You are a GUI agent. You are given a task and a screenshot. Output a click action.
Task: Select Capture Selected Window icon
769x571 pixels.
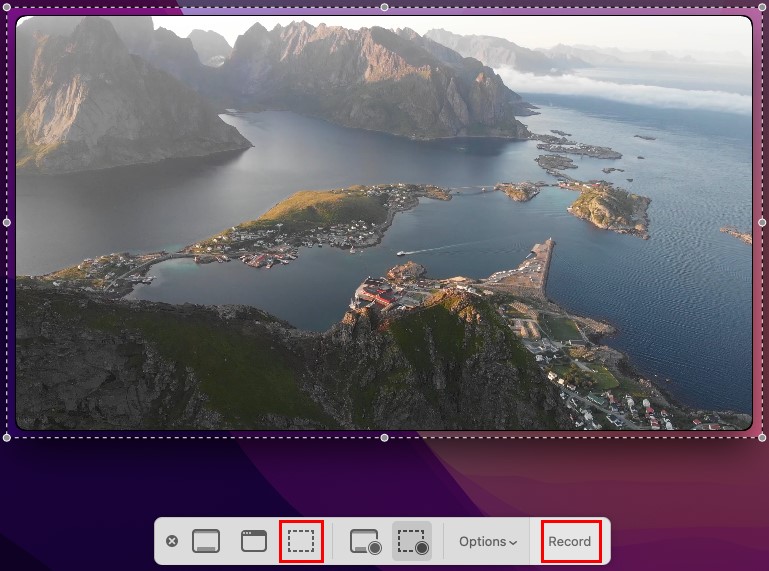(254, 541)
